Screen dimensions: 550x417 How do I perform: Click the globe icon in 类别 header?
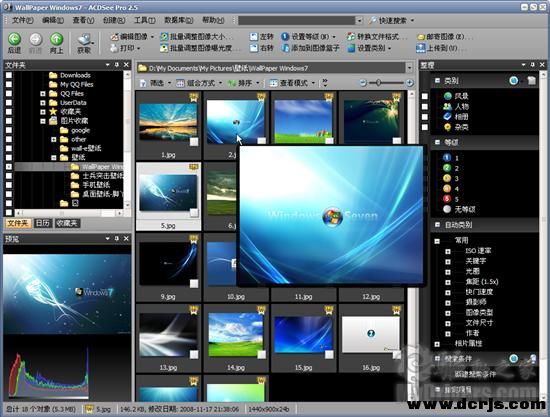[x=514, y=81]
